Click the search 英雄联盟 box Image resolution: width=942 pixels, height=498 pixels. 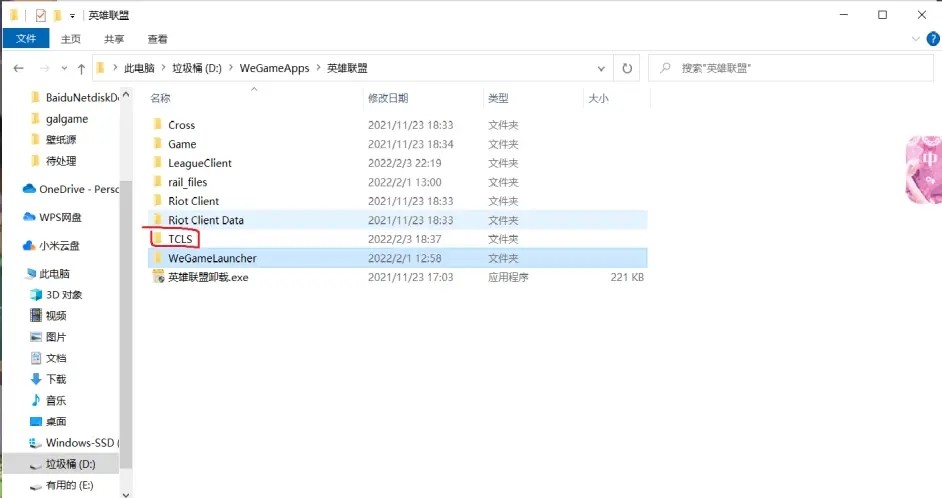[x=791, y=68]
